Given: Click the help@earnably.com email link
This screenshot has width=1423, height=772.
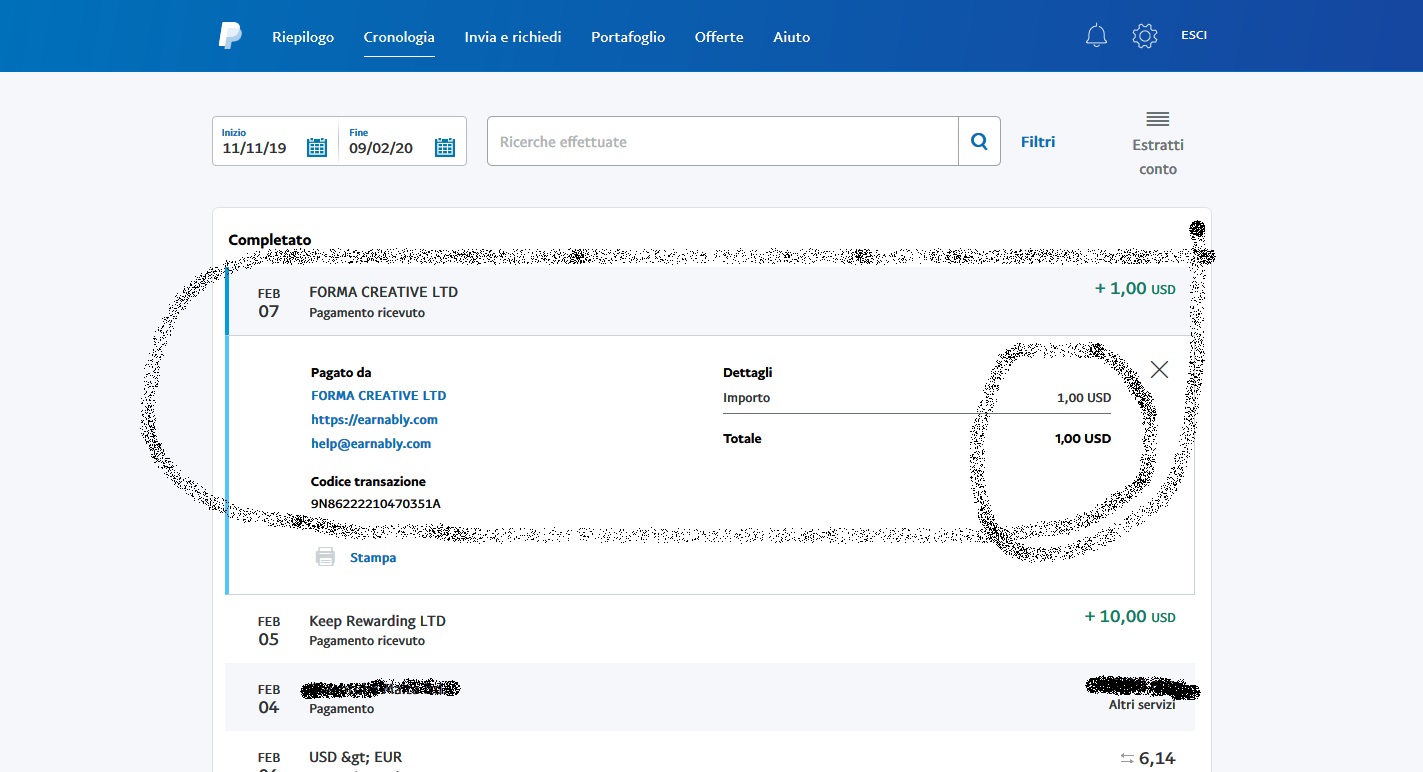Looking at the screenshot, I should pos(371,443).
